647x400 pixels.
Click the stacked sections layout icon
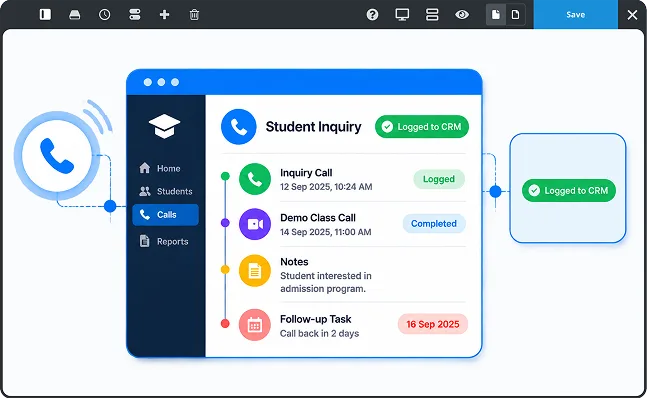pyautogui.click(x=432, y=14)
